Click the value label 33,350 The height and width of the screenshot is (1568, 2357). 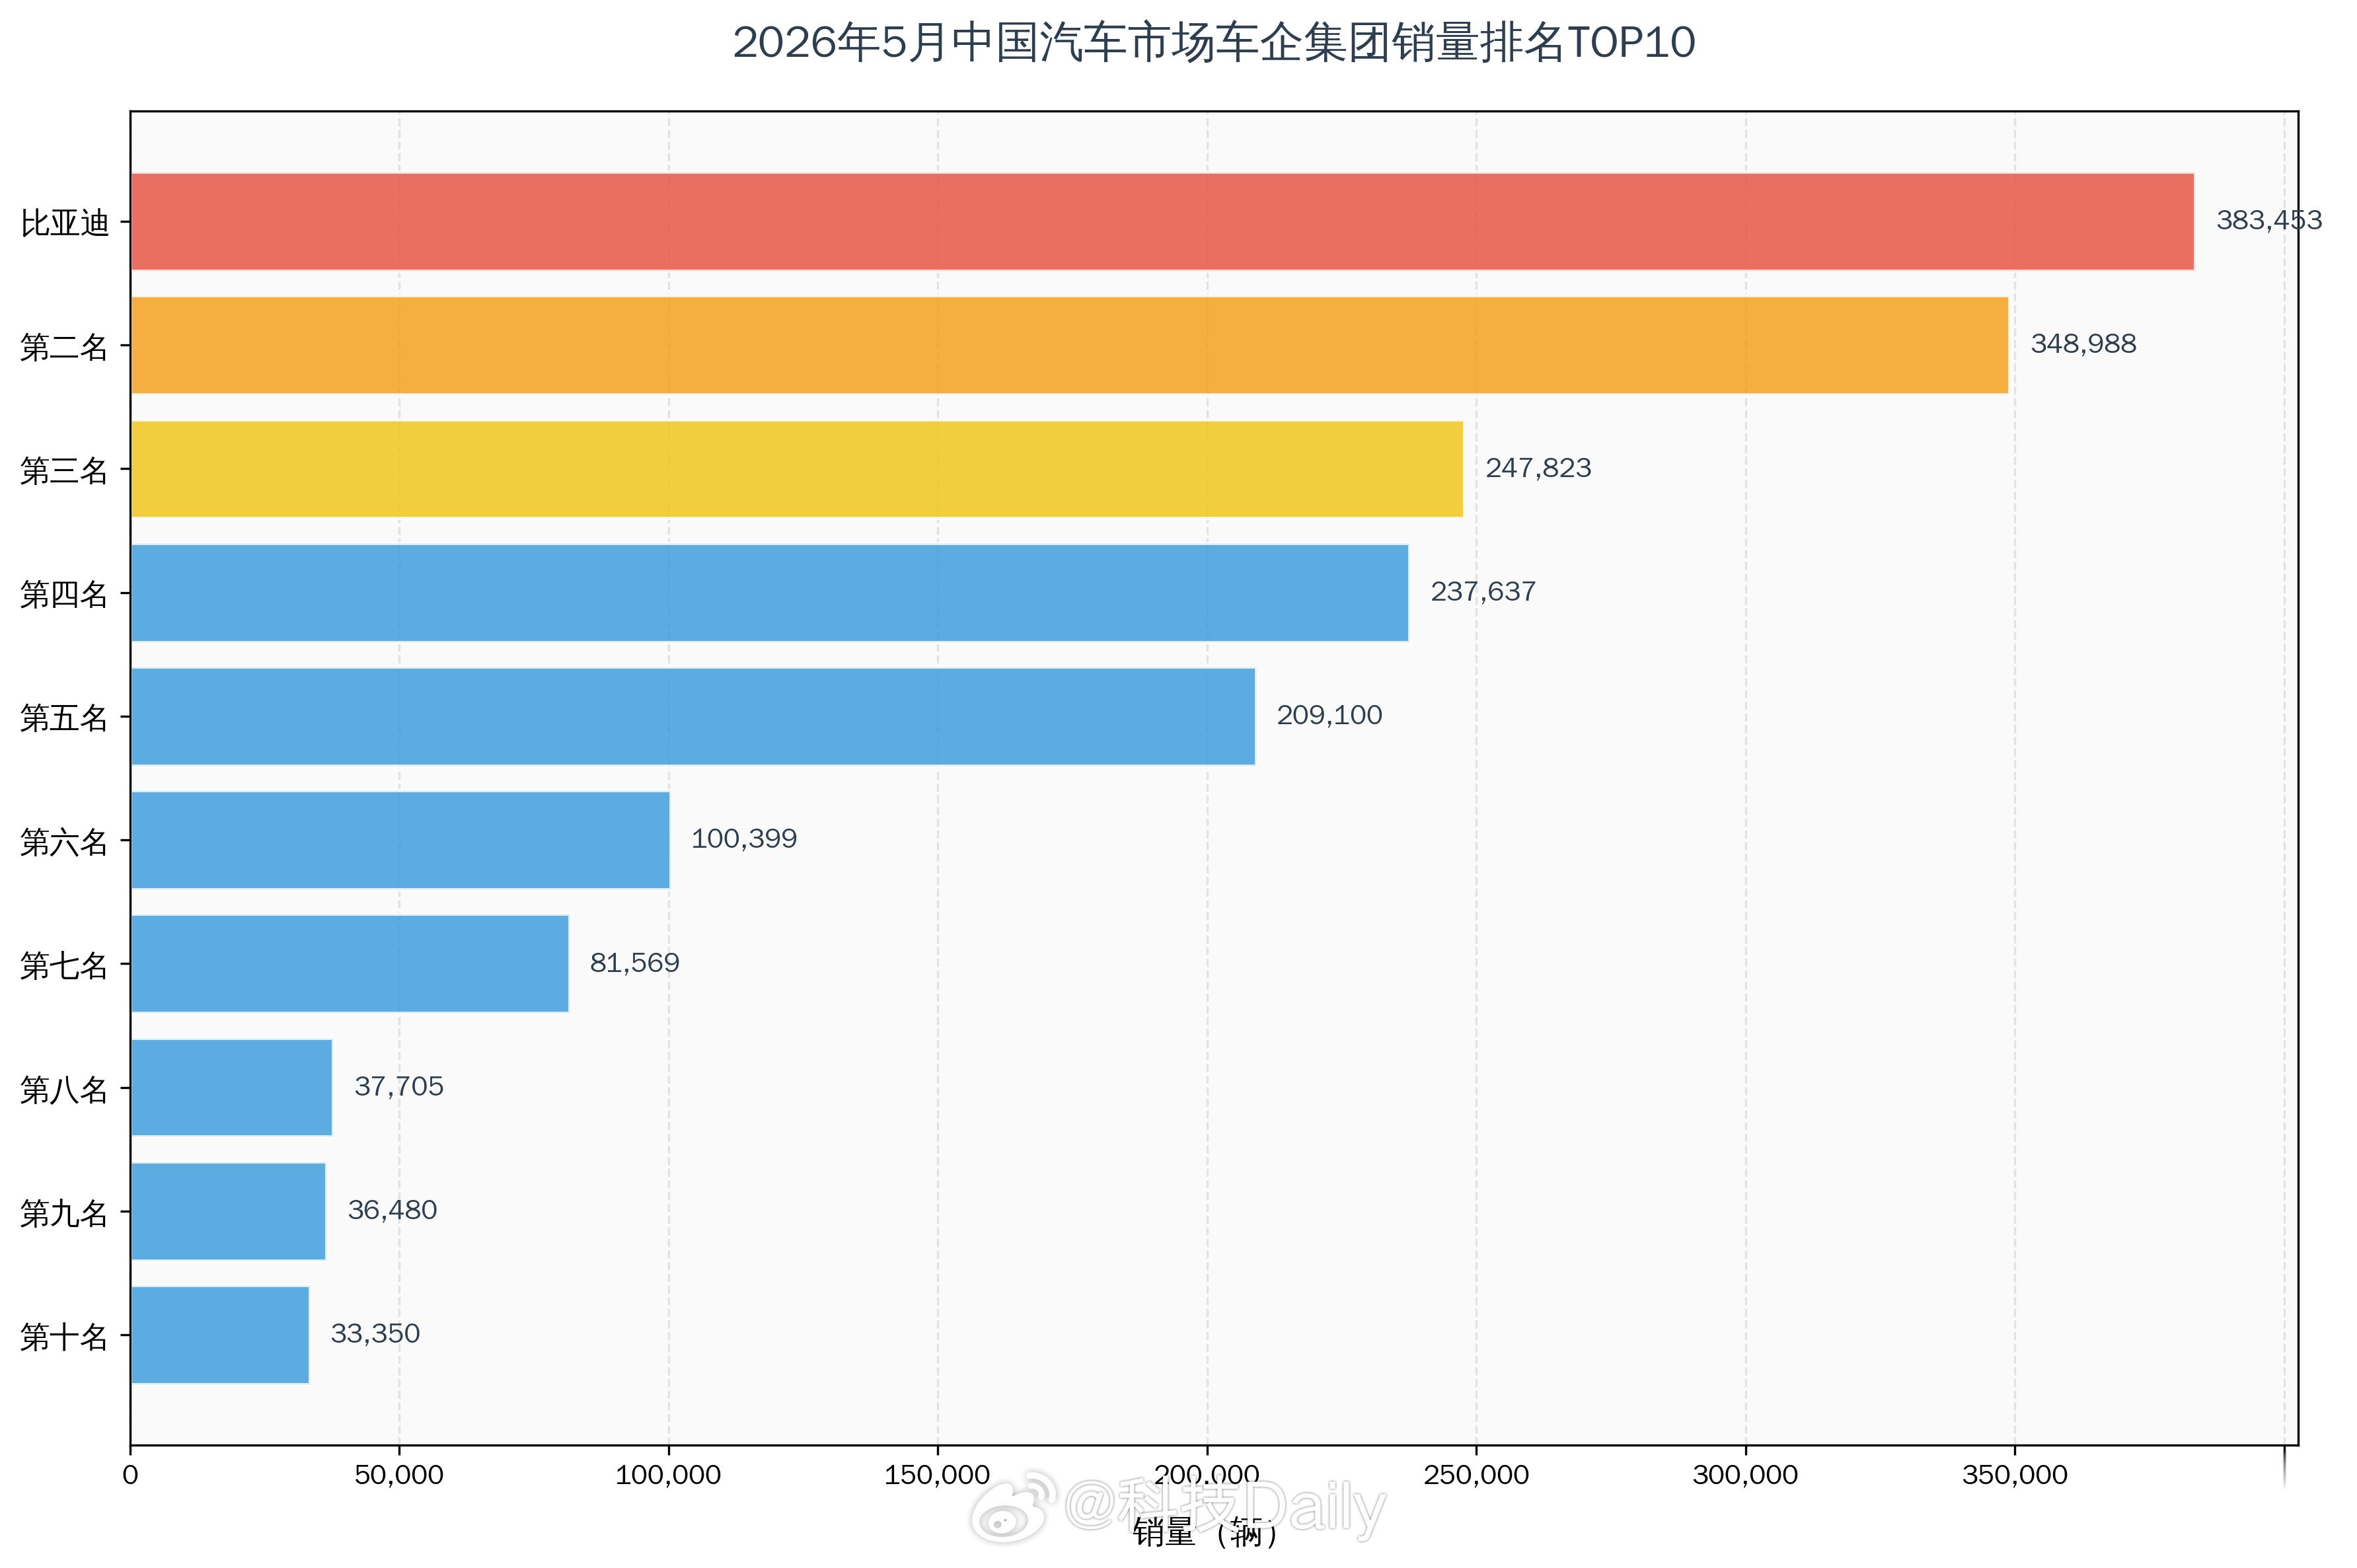pos(375,1334)
